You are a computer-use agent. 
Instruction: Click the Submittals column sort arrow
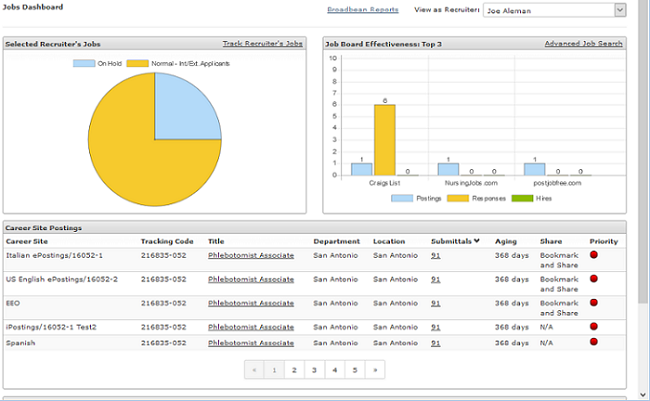click(x=477, y=241)
